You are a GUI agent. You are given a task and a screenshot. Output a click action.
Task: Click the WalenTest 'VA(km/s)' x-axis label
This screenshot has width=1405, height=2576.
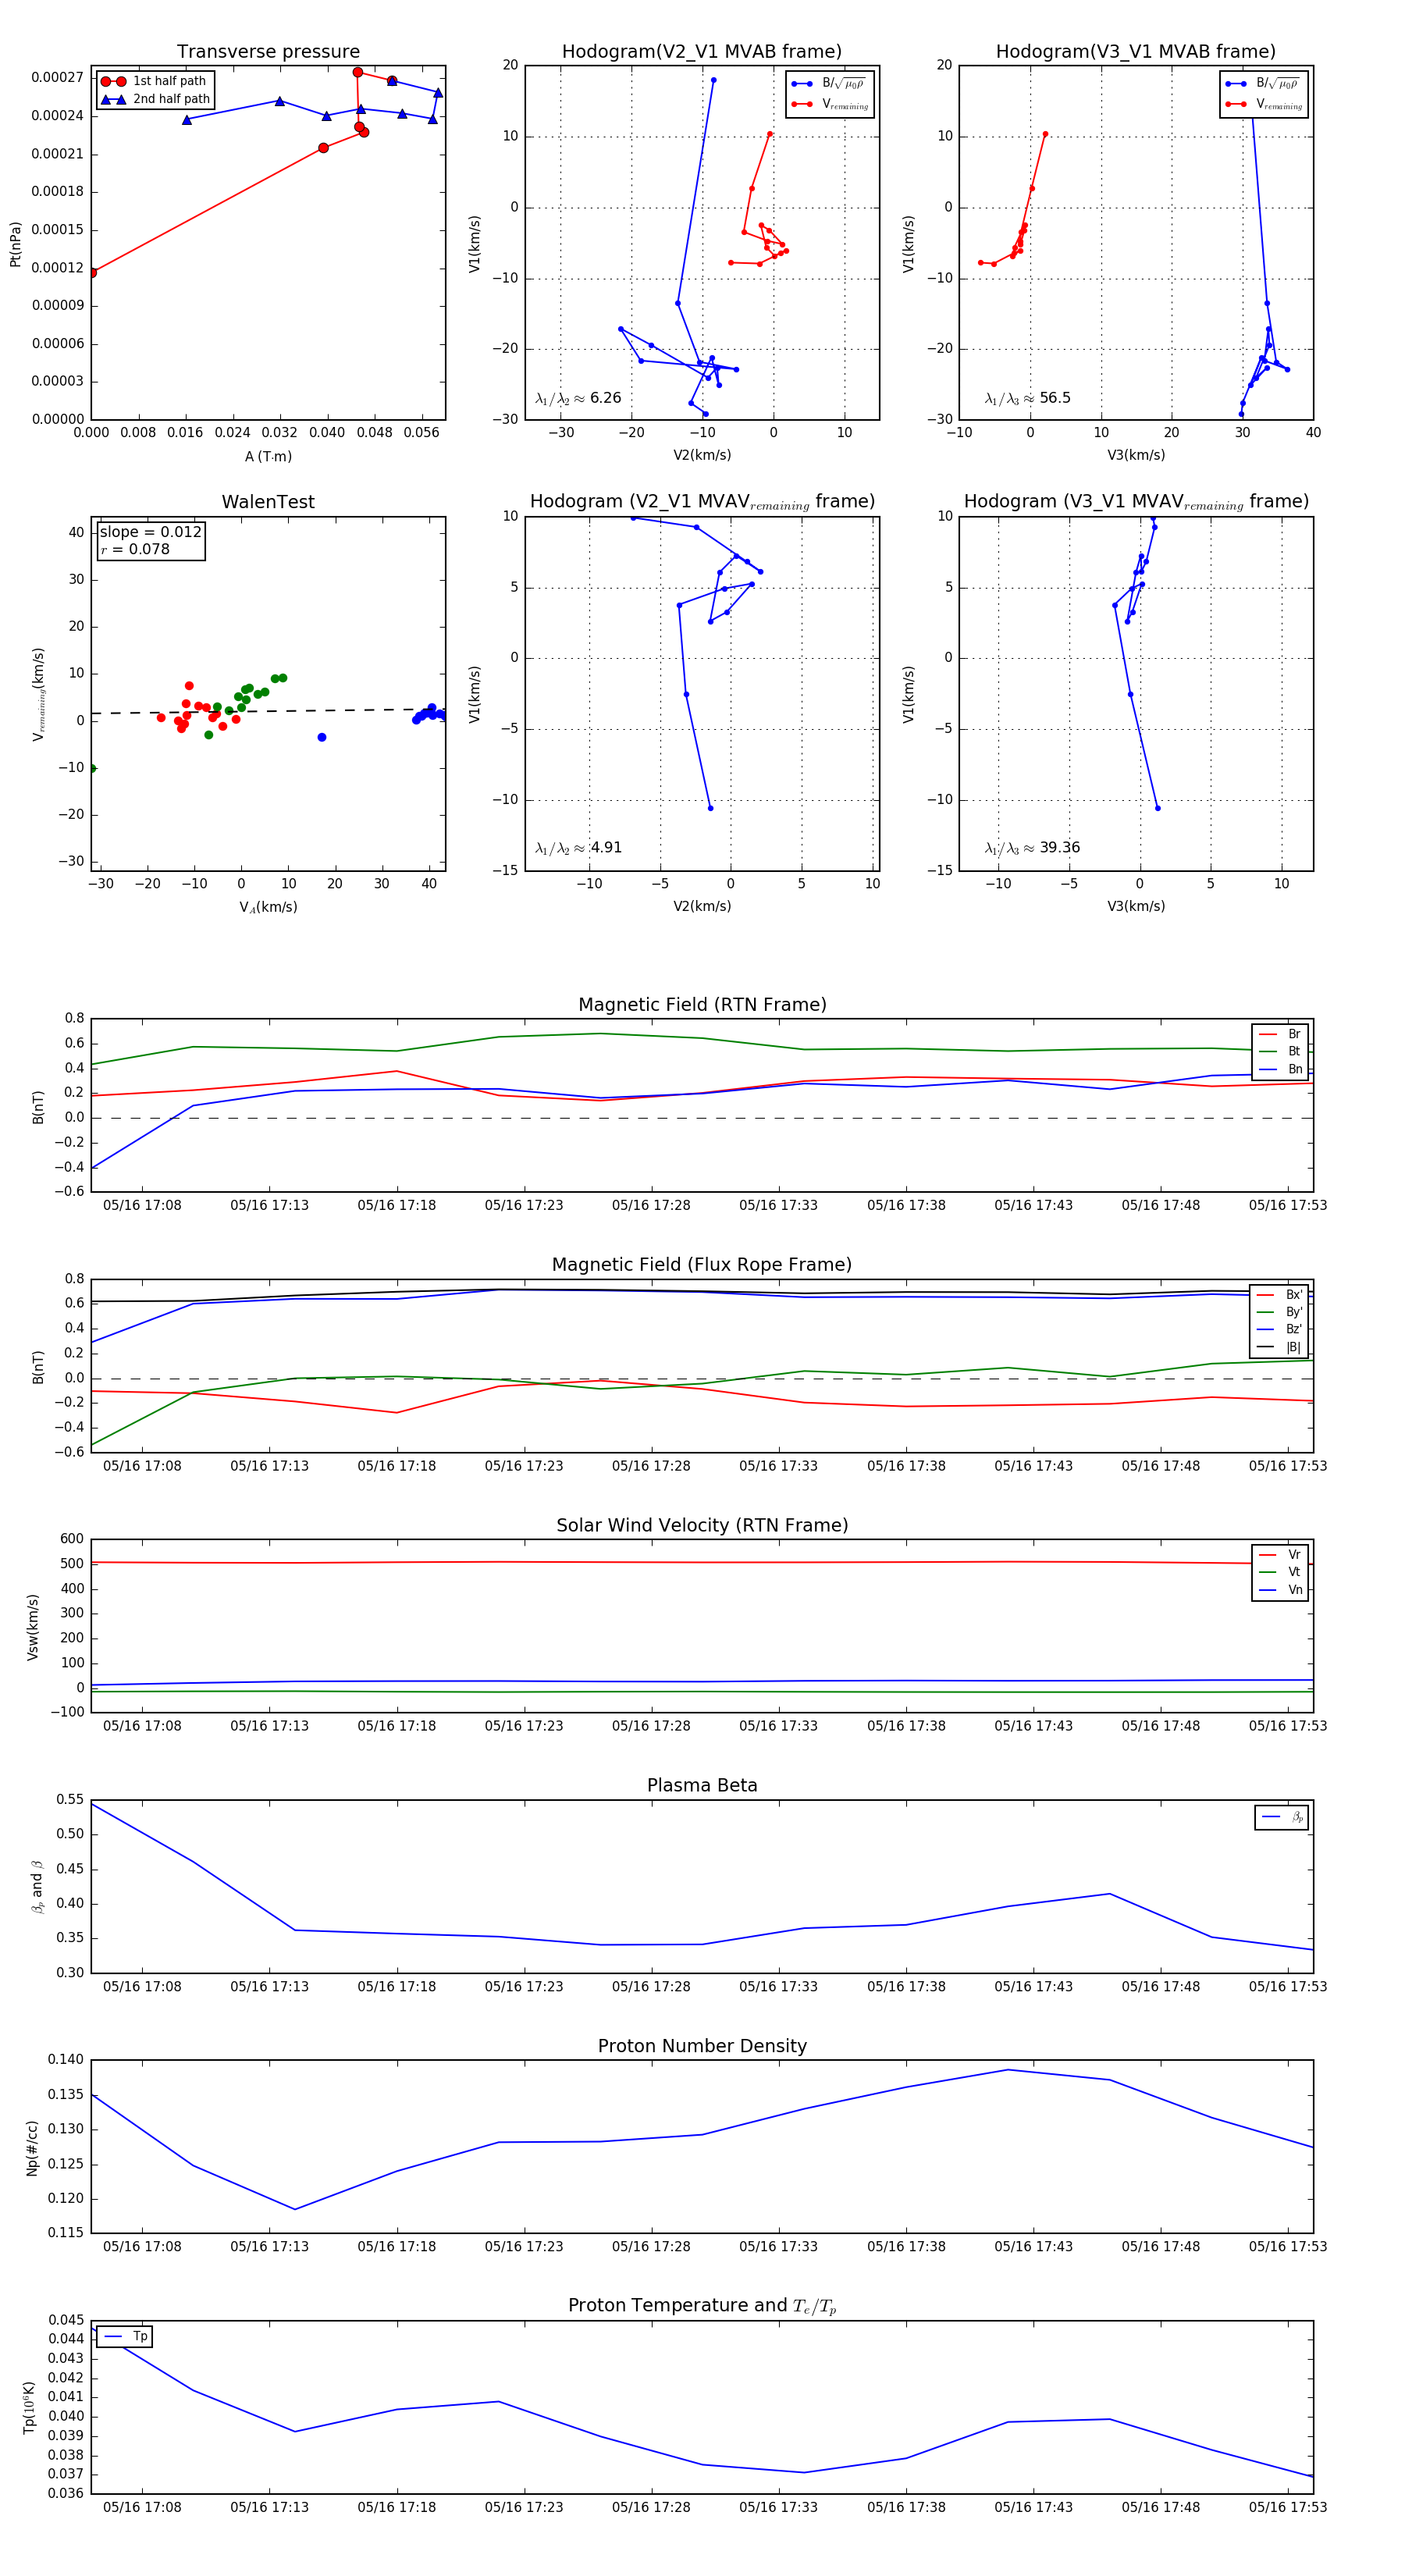click(268, 907)
